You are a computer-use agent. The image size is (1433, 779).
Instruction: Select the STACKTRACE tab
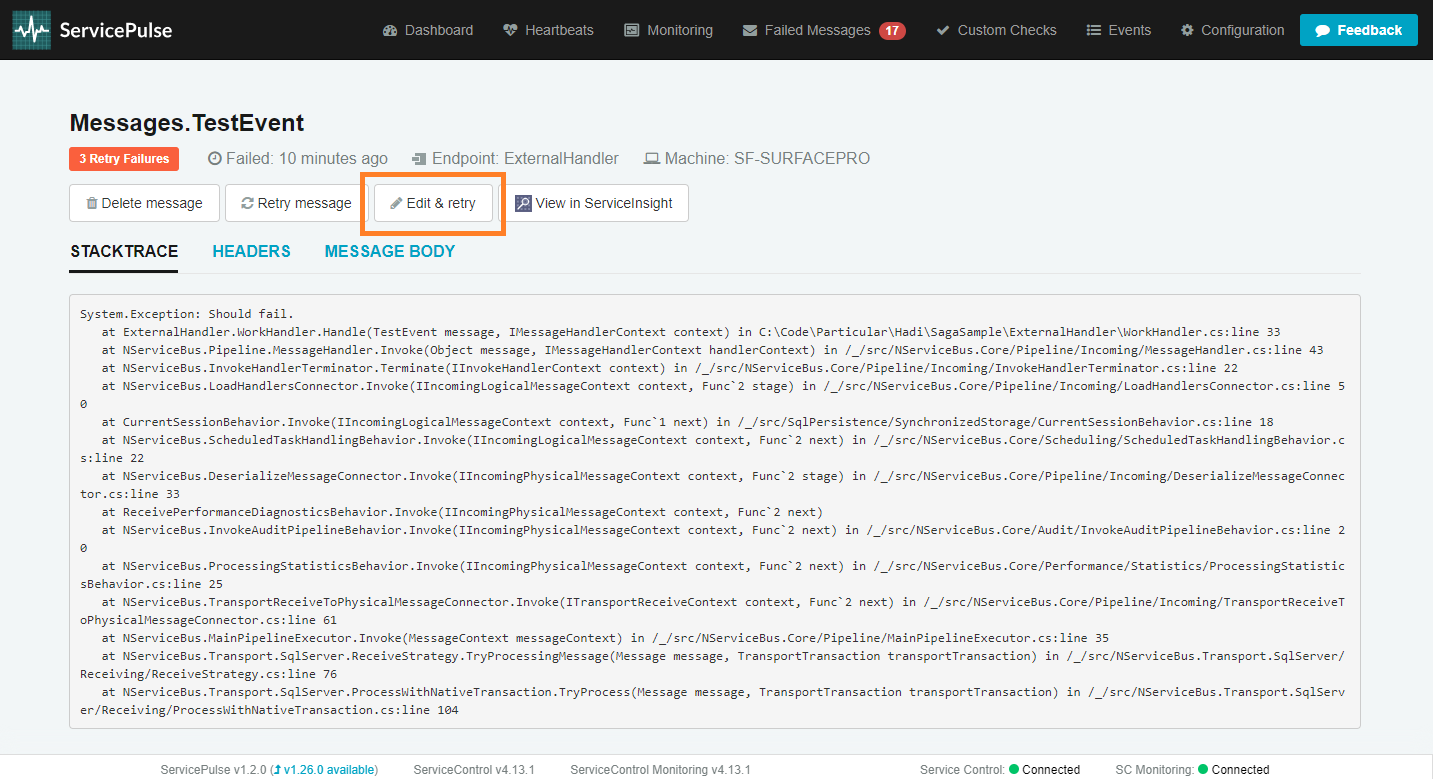[x=124, y=252]
